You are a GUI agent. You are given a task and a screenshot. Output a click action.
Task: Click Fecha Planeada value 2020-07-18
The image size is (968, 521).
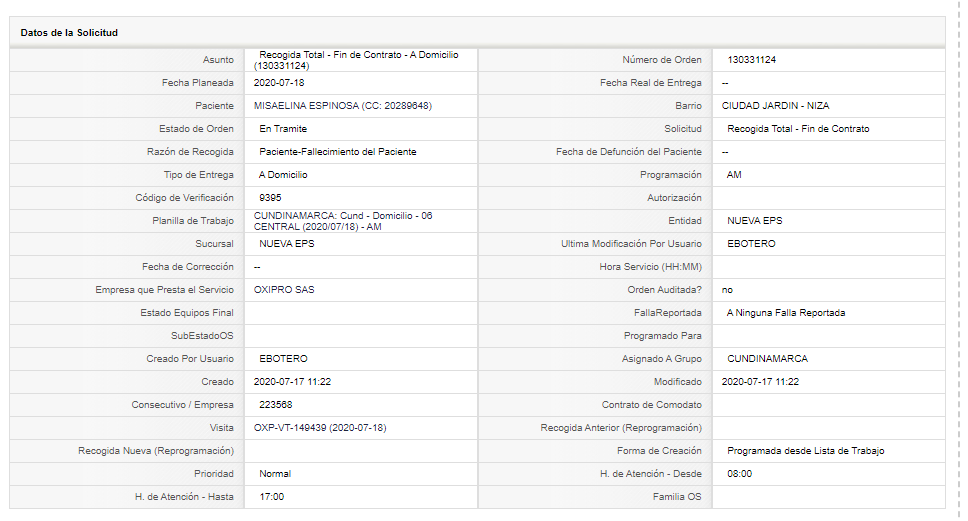pyautogui.click(x=279, y=83)
